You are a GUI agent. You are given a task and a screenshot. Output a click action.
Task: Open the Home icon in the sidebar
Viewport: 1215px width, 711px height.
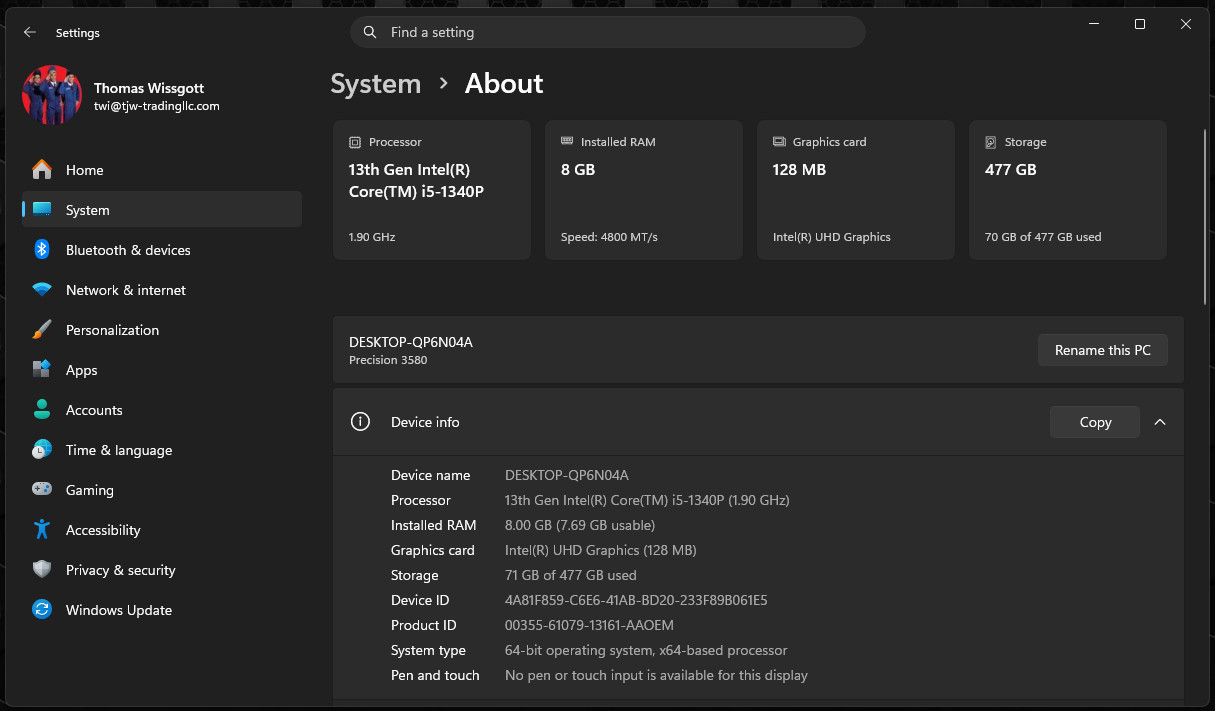42,170
